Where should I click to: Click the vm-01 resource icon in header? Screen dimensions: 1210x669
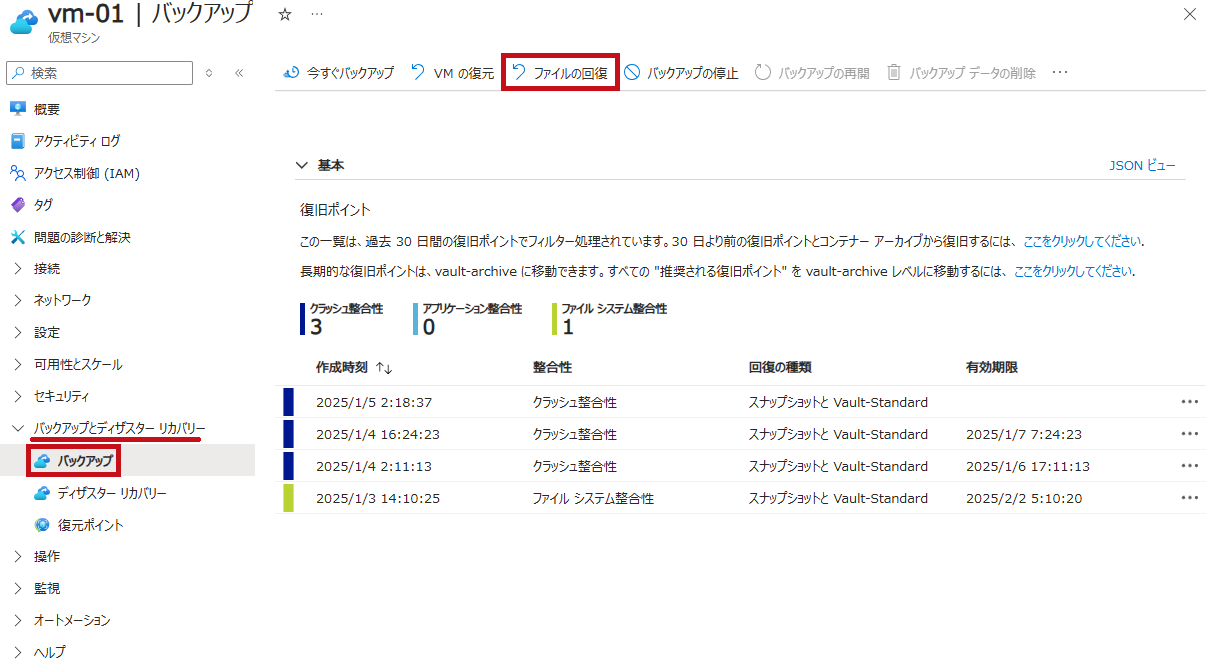pyautogui.click(x=22, y=20)
